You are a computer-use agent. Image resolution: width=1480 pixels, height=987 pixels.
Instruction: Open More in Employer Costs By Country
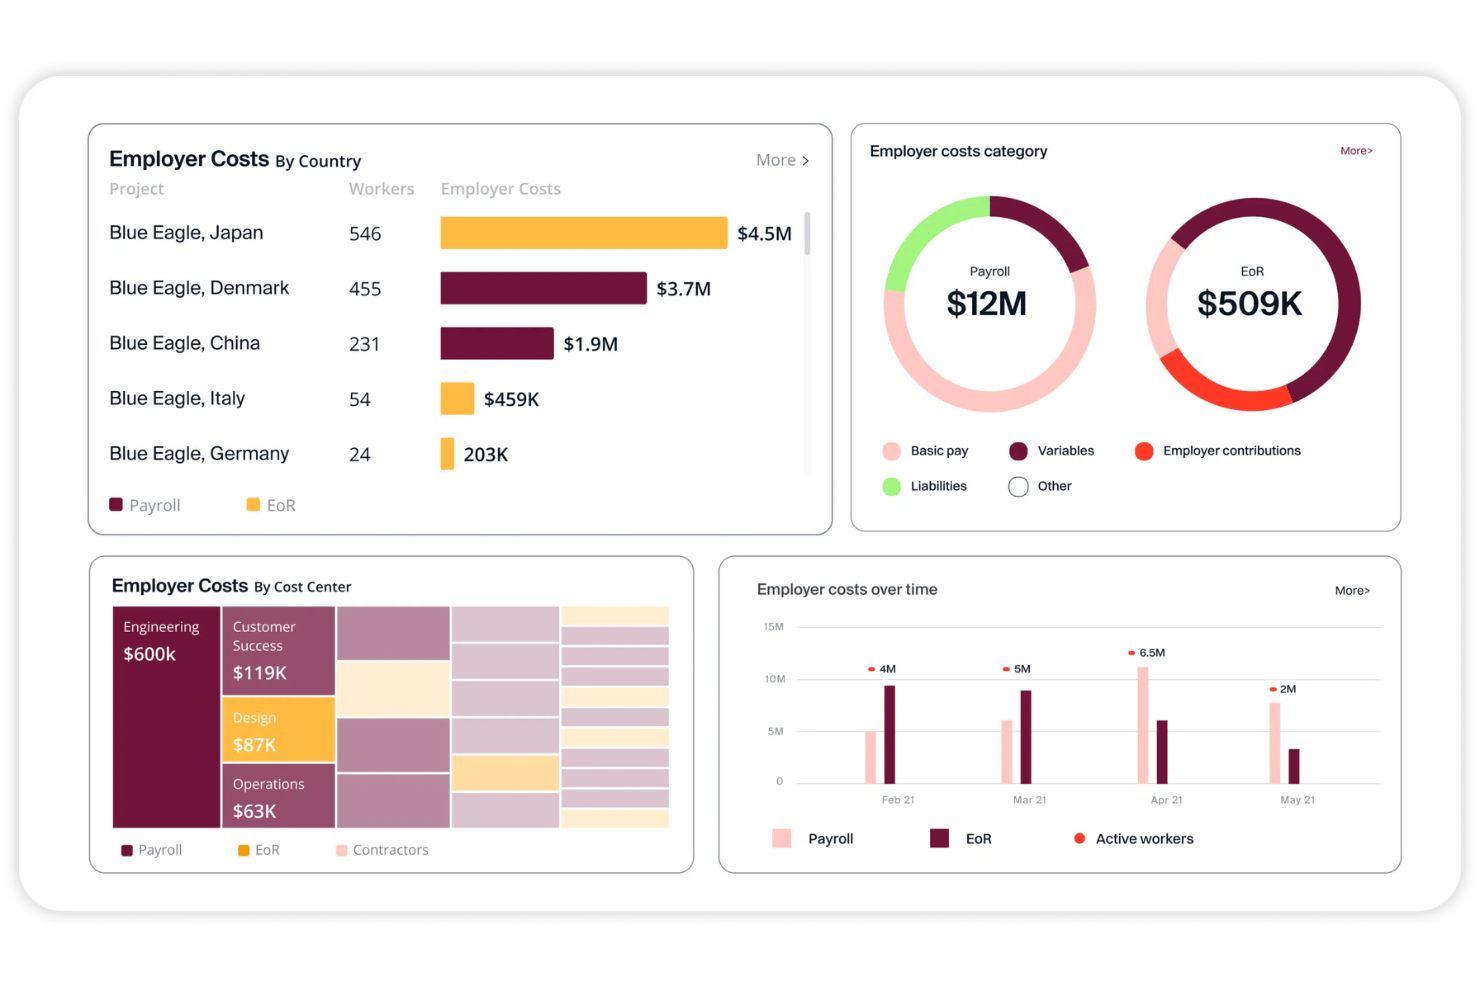[782, 160]
